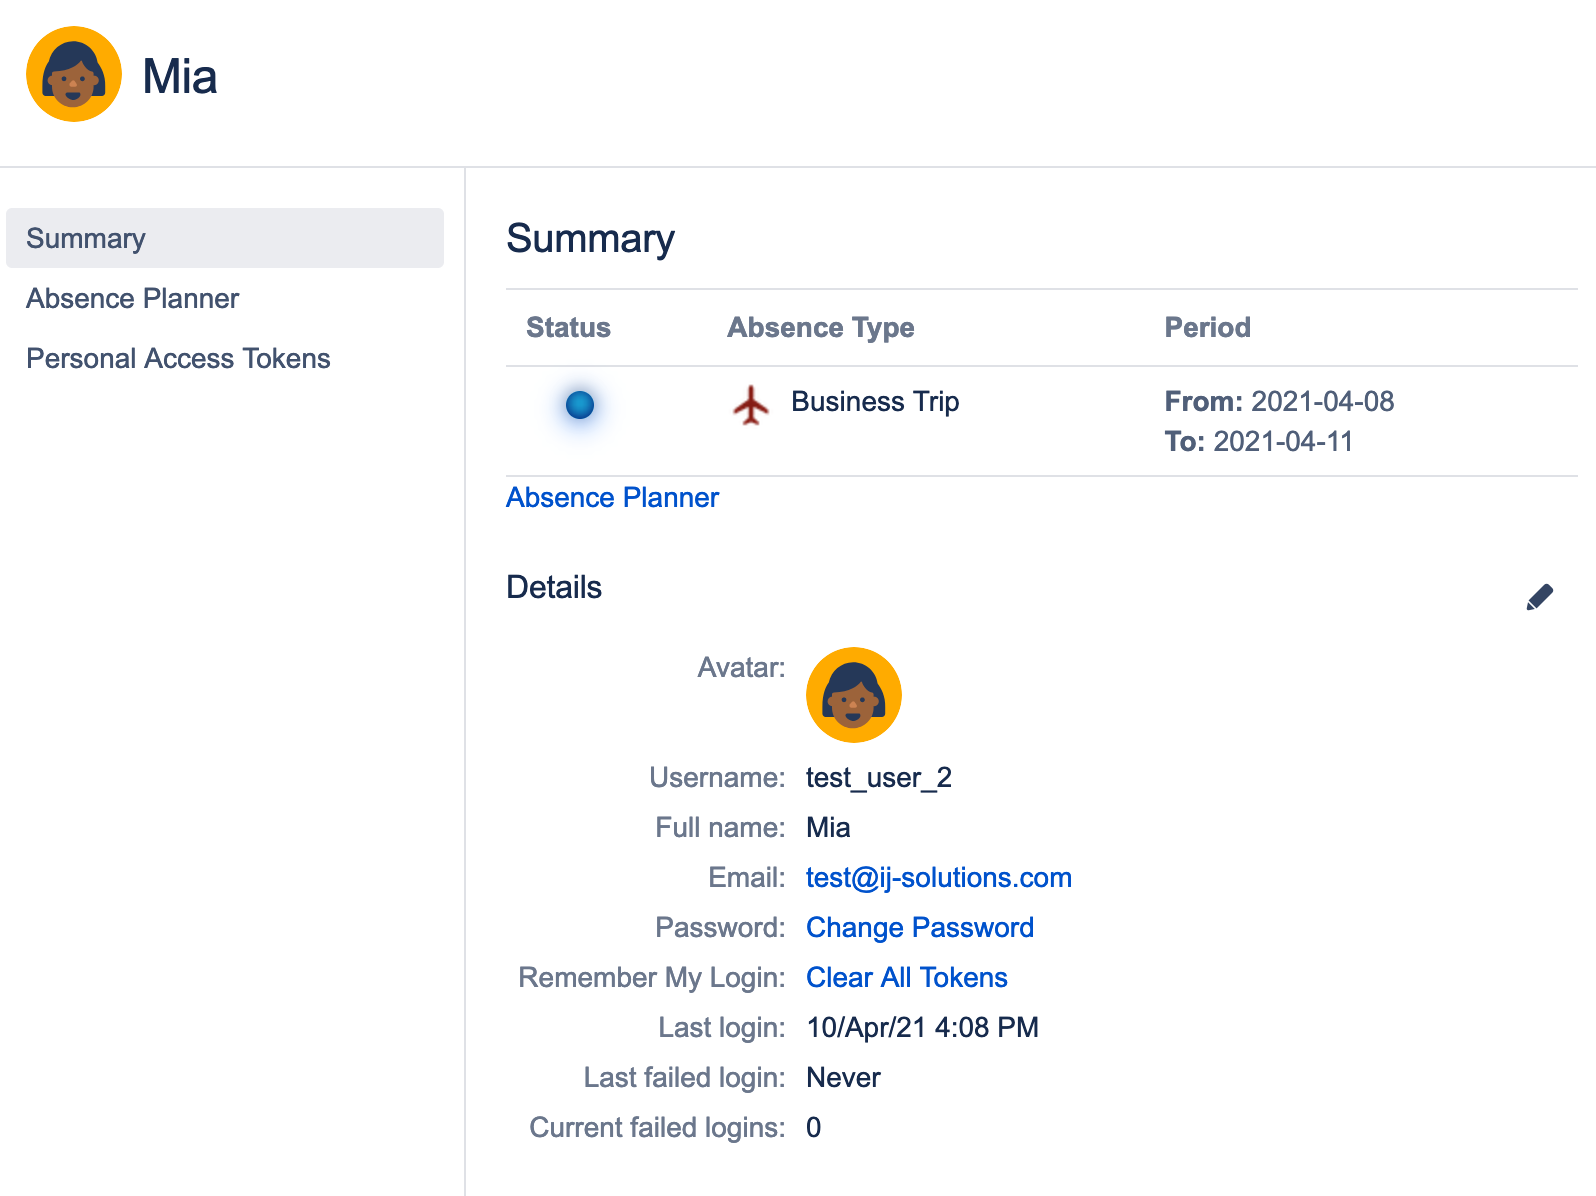Open Personal Access Tokens in the sidebar
The height and width of the screenshot is (1196, 1596).
[x=178, y=358]
